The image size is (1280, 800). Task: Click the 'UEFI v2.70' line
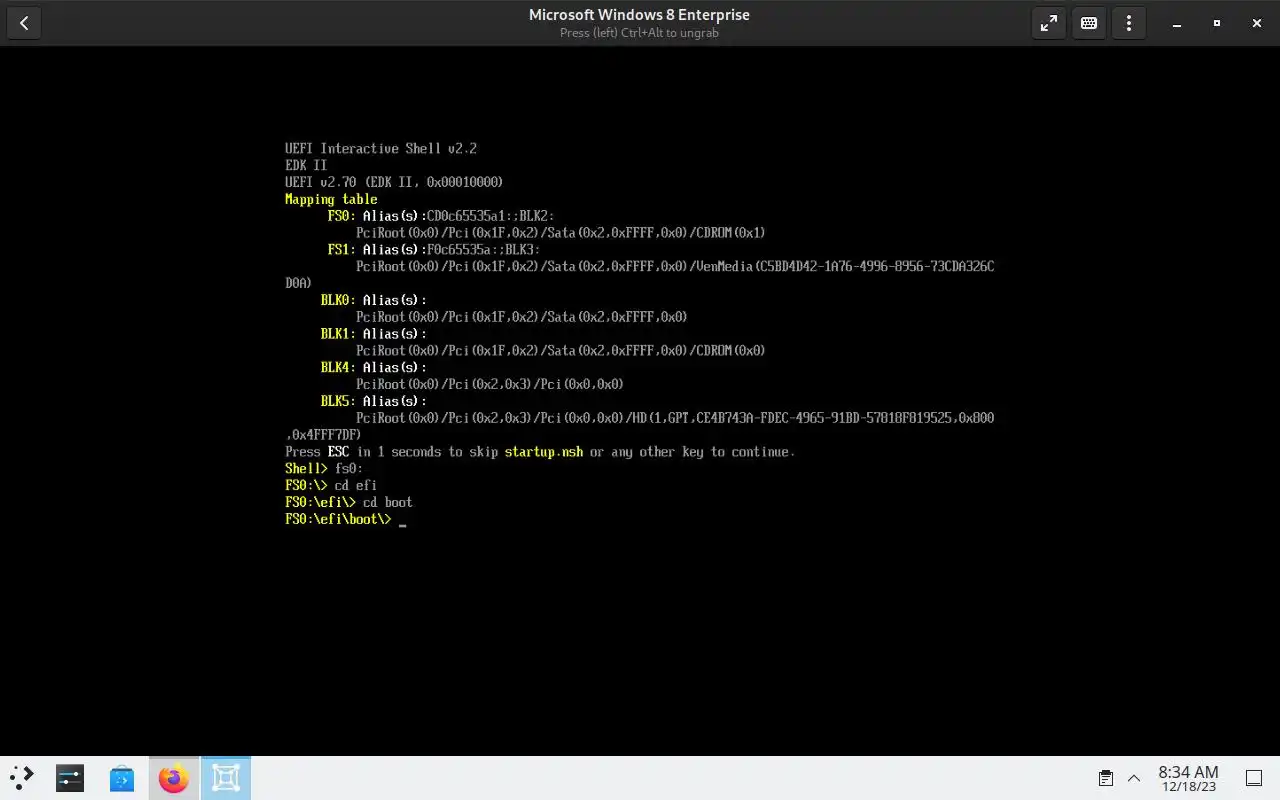394,182
